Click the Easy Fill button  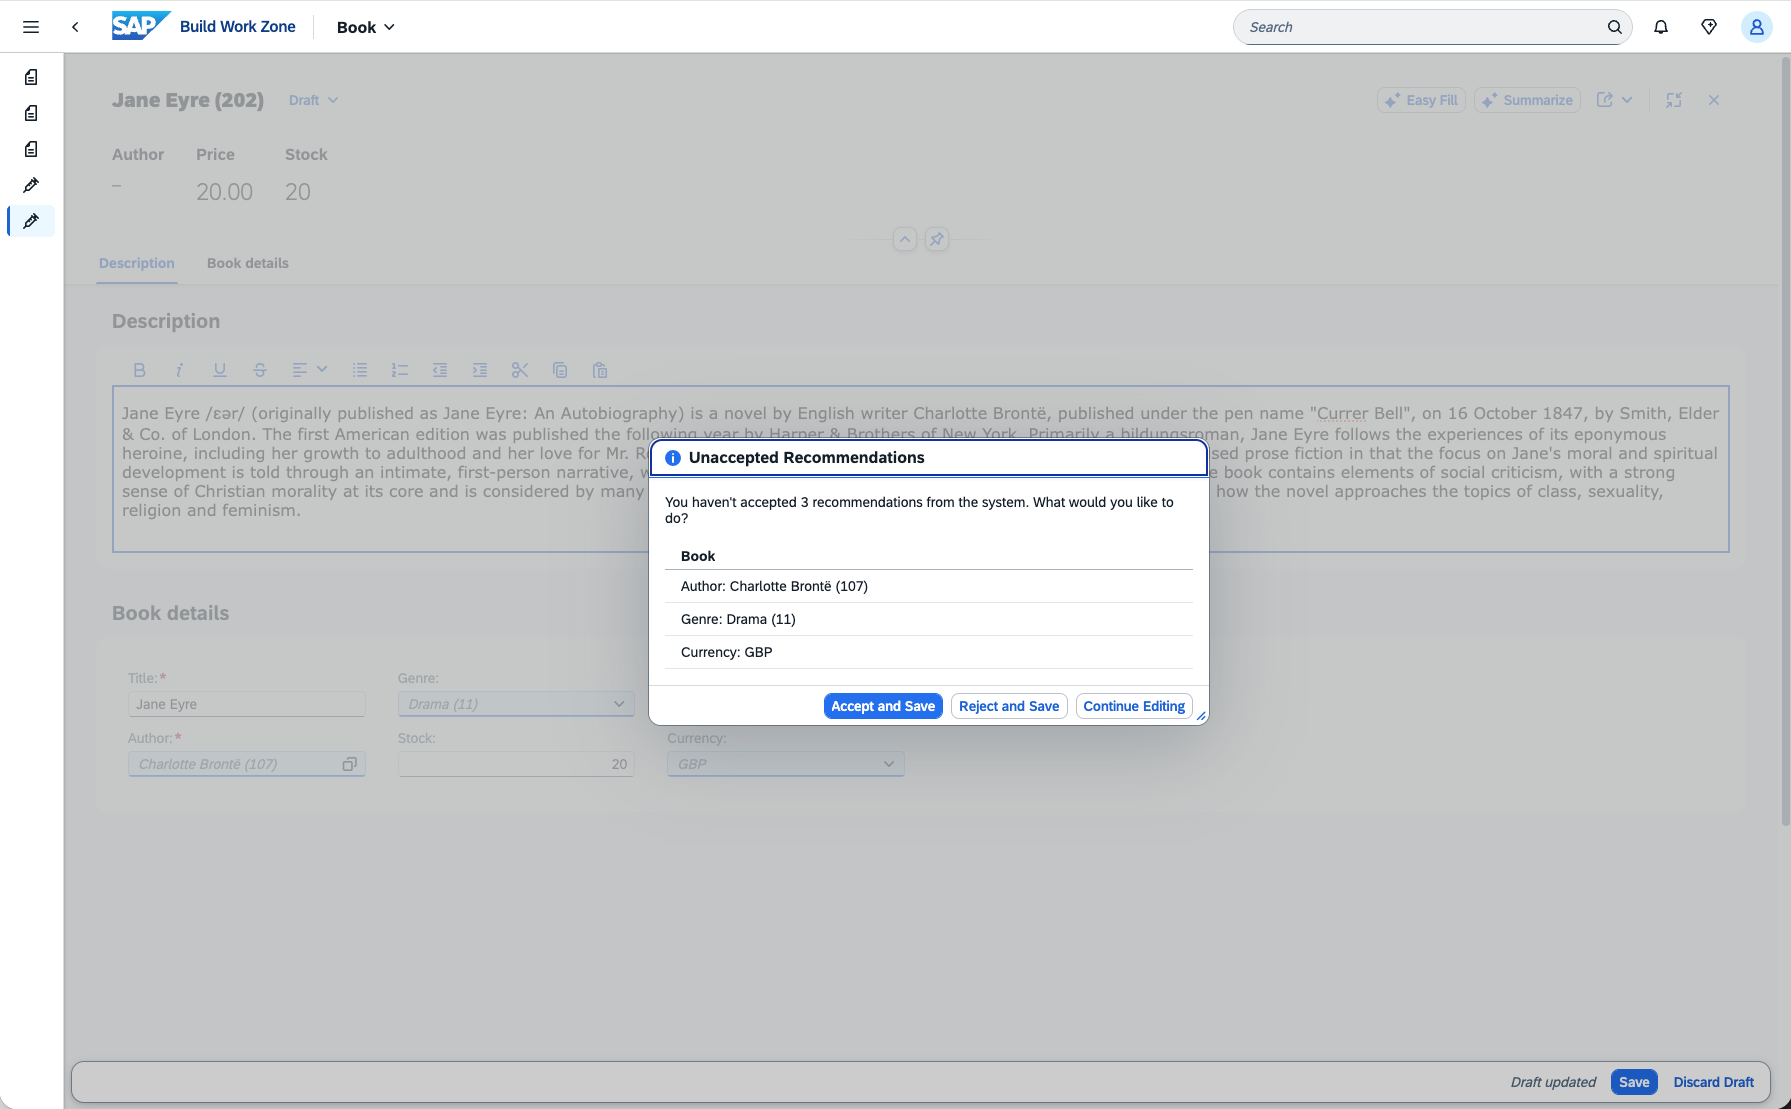point(1421,100)
